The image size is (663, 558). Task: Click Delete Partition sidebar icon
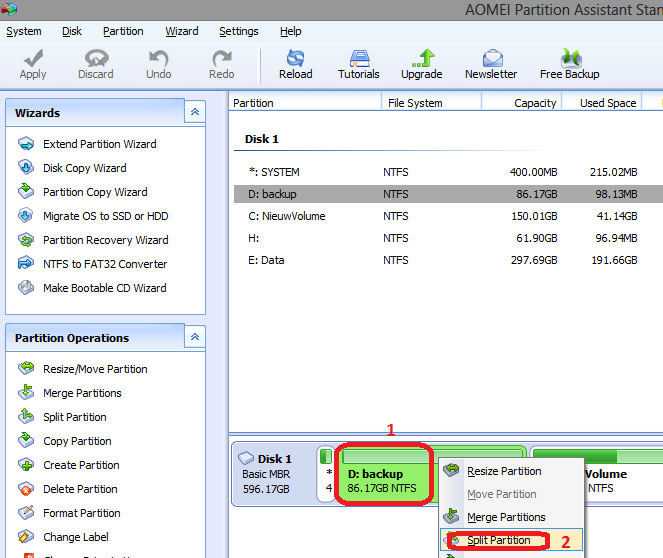26,489
